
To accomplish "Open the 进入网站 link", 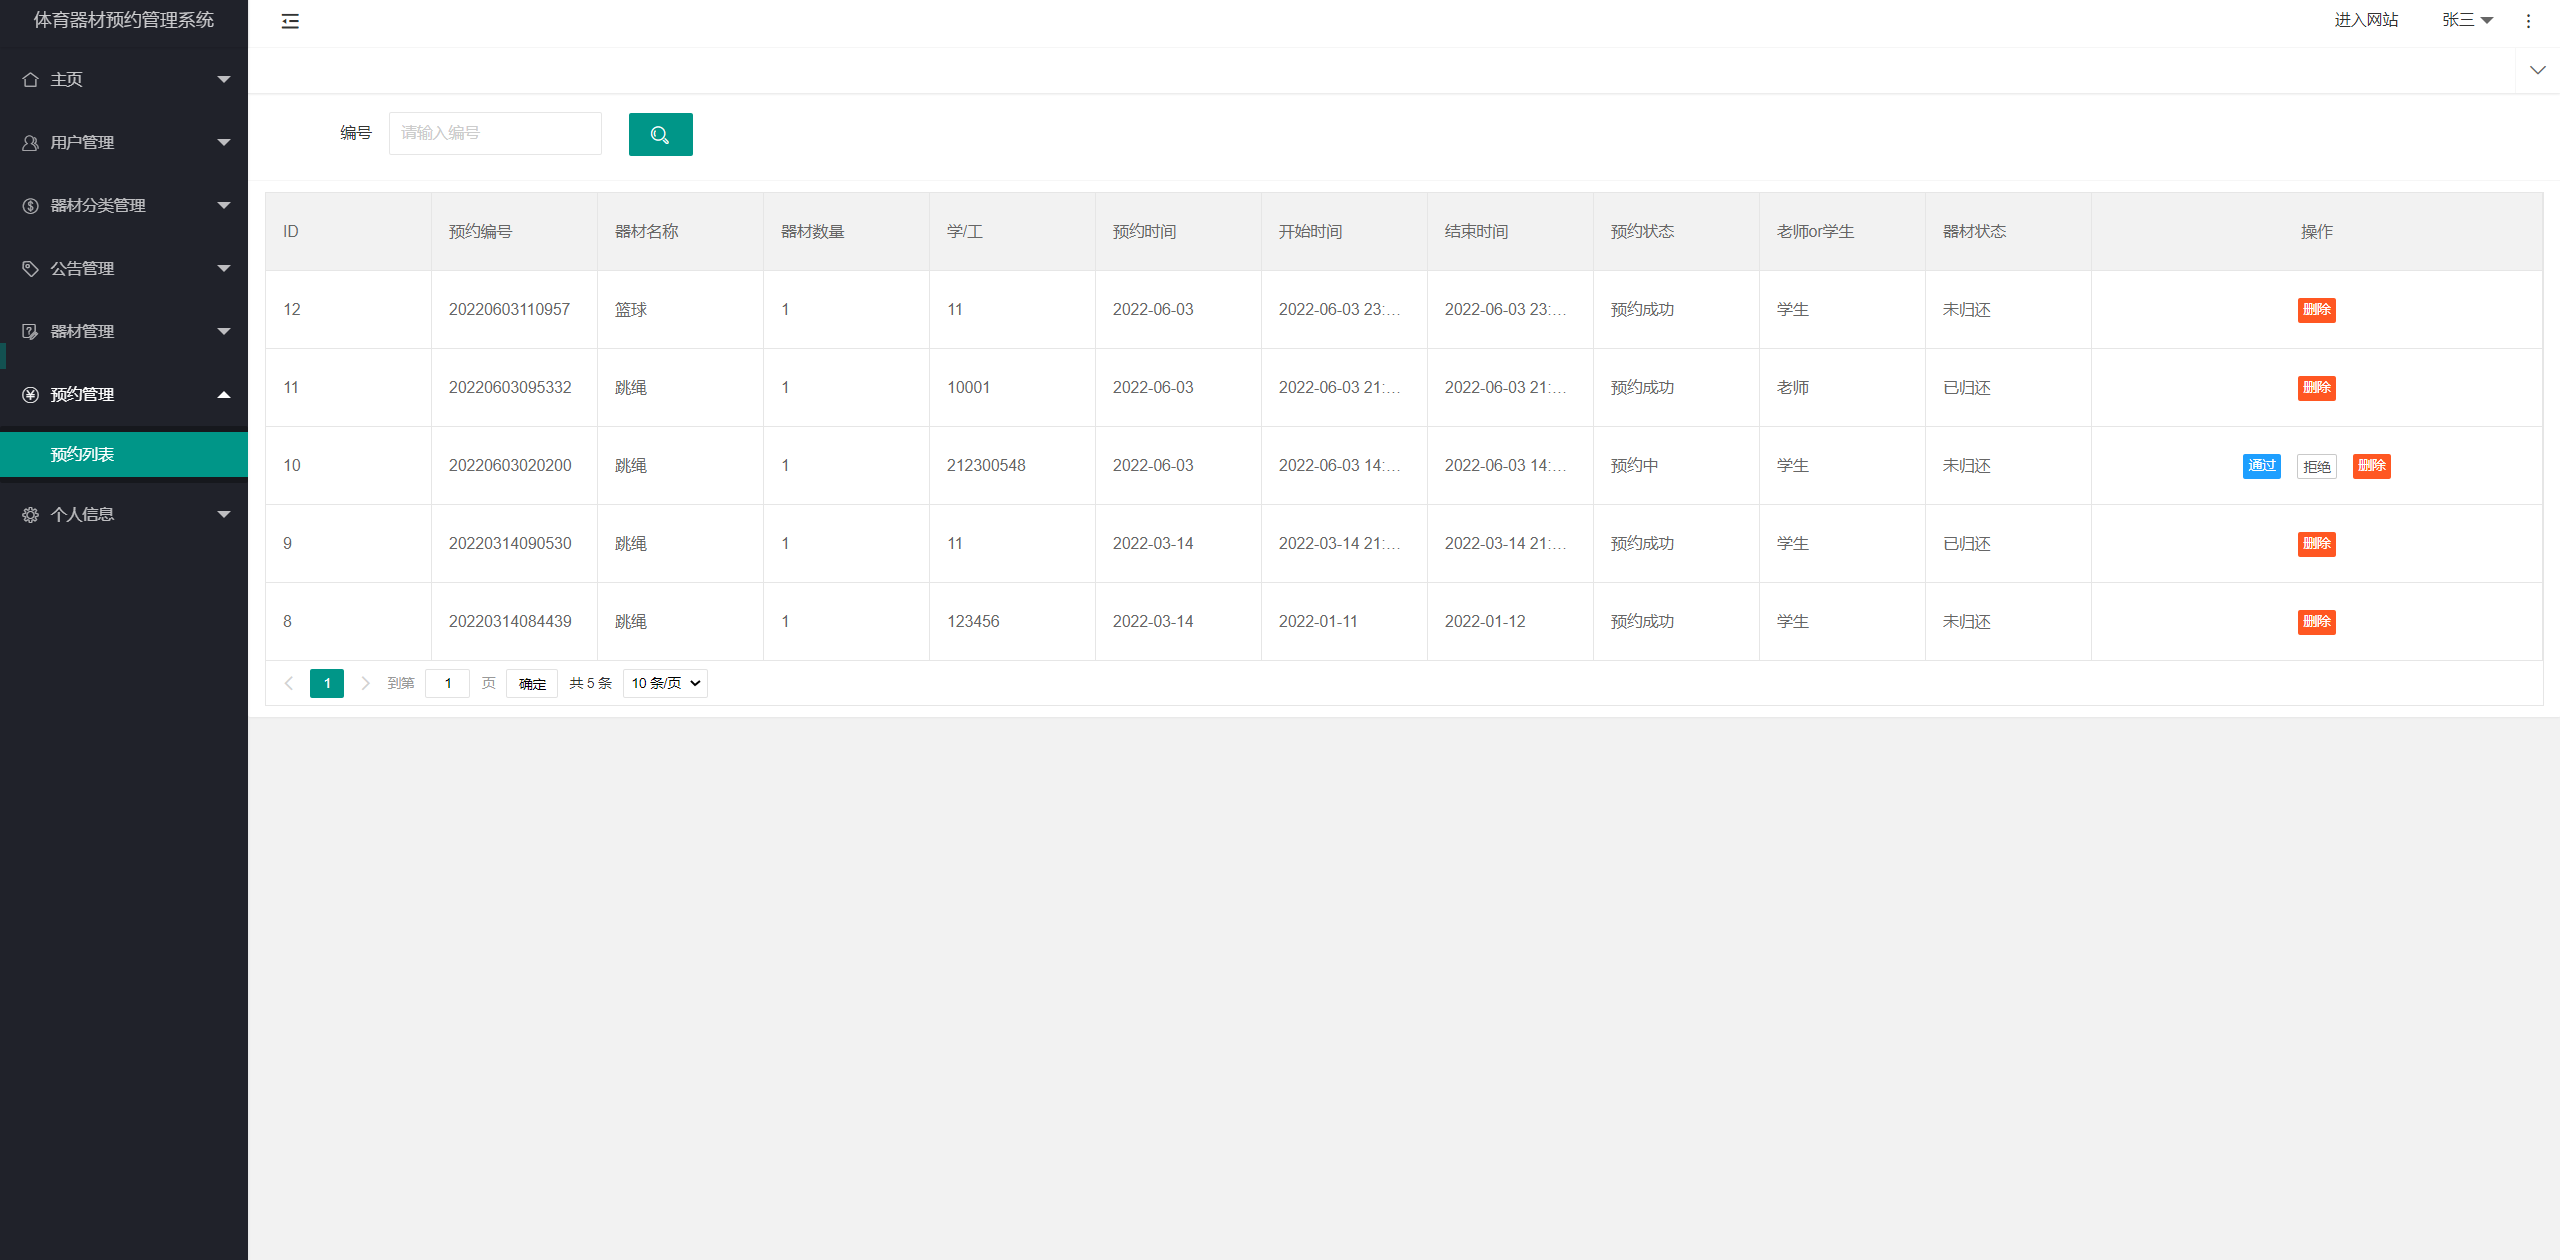I will point(2366,20).
